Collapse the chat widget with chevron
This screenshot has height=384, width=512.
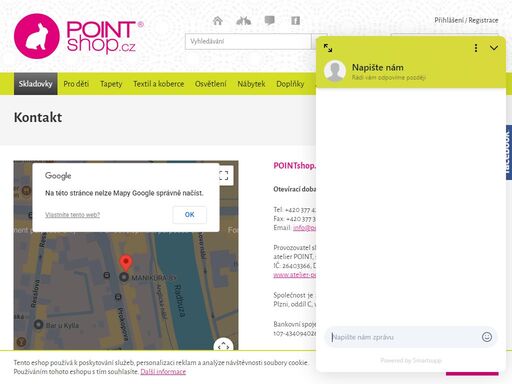click(x=494, y=48)
